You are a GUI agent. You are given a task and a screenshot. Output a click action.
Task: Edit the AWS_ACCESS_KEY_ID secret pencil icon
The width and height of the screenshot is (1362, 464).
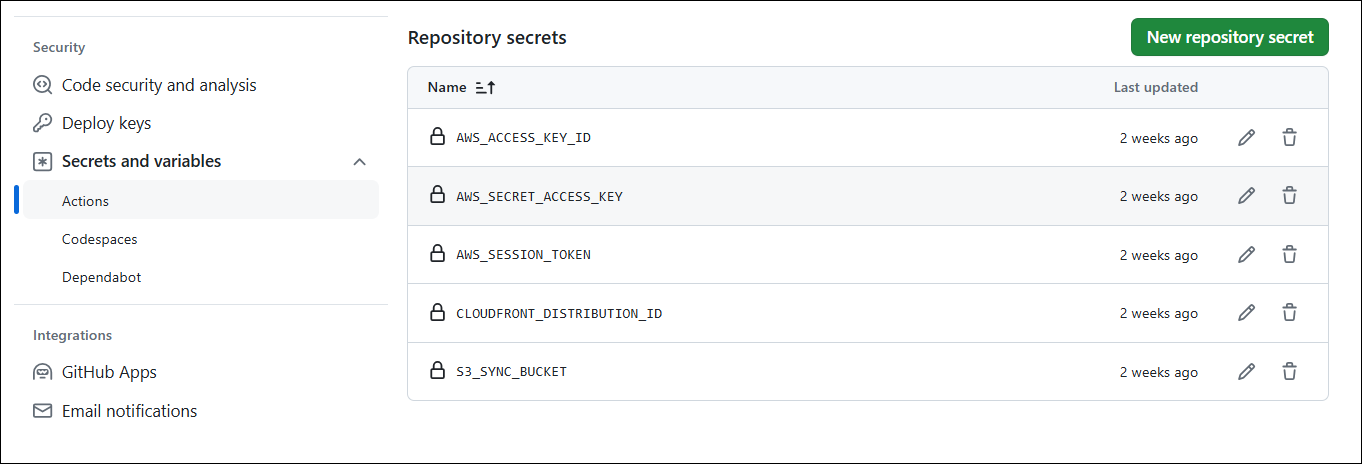[x=1246, y=138]
